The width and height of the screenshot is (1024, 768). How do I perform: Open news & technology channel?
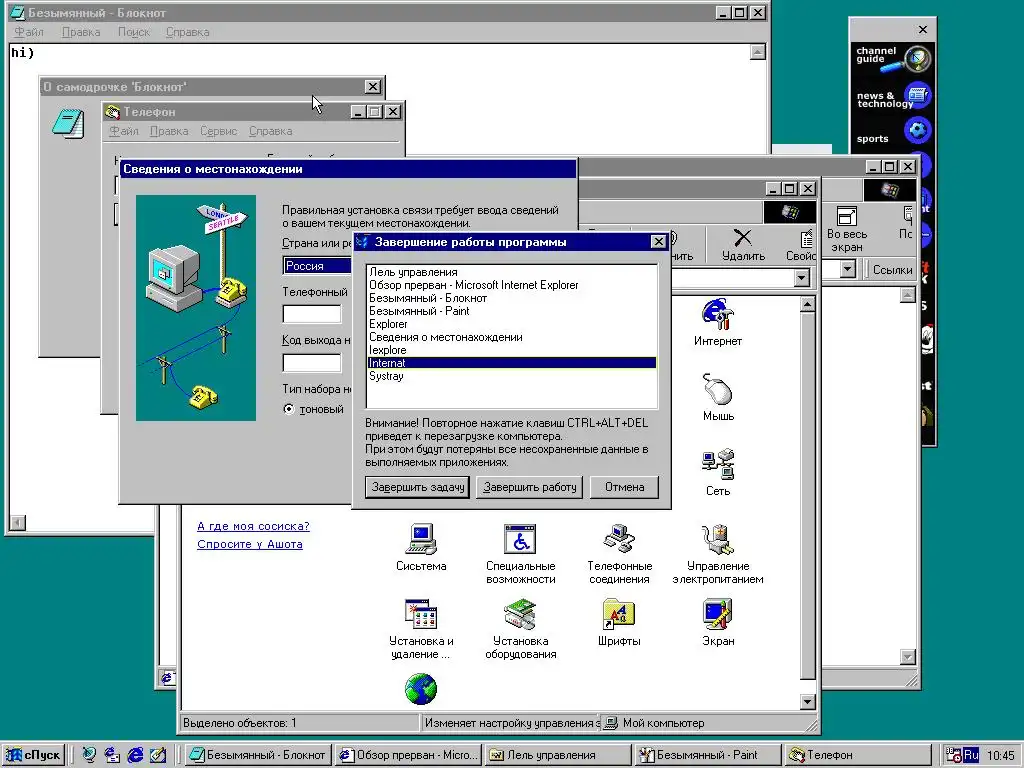point(892,97)
